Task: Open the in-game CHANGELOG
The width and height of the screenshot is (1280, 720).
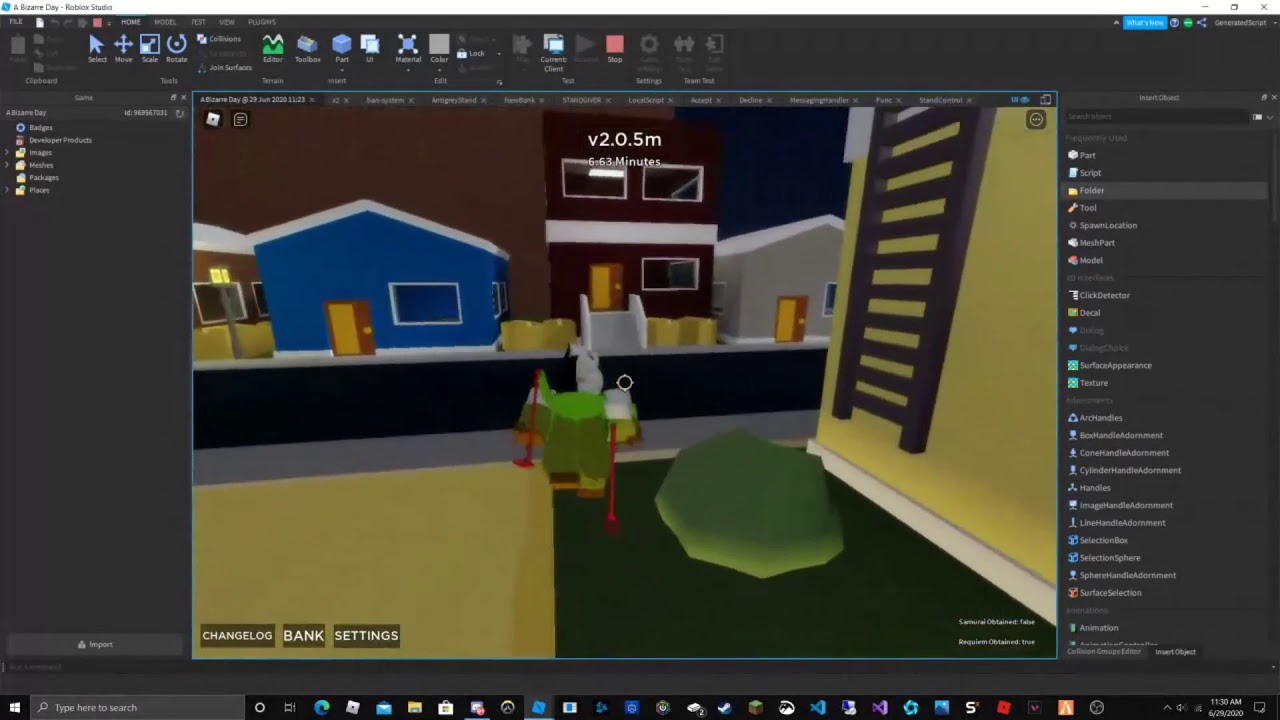Action: coord(237,635)
